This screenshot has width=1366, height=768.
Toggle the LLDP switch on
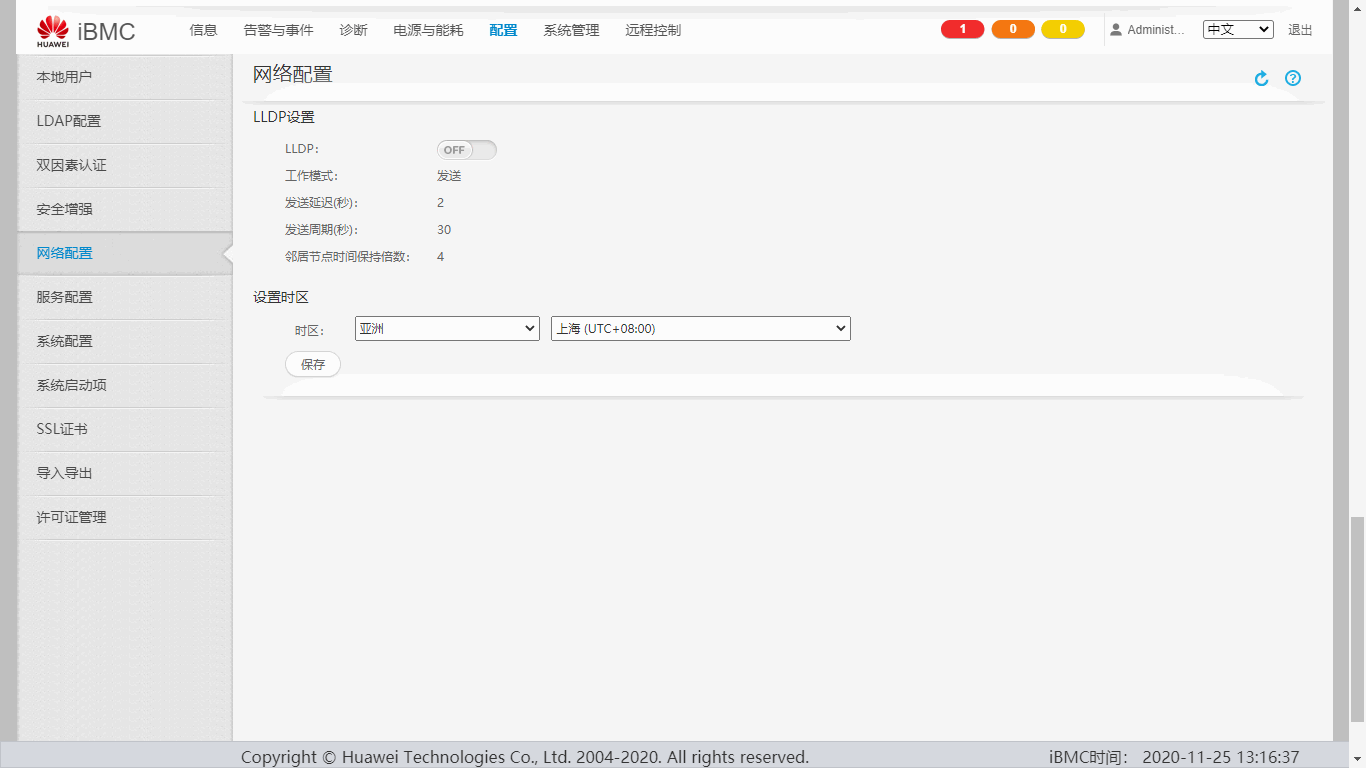(466, 150)
